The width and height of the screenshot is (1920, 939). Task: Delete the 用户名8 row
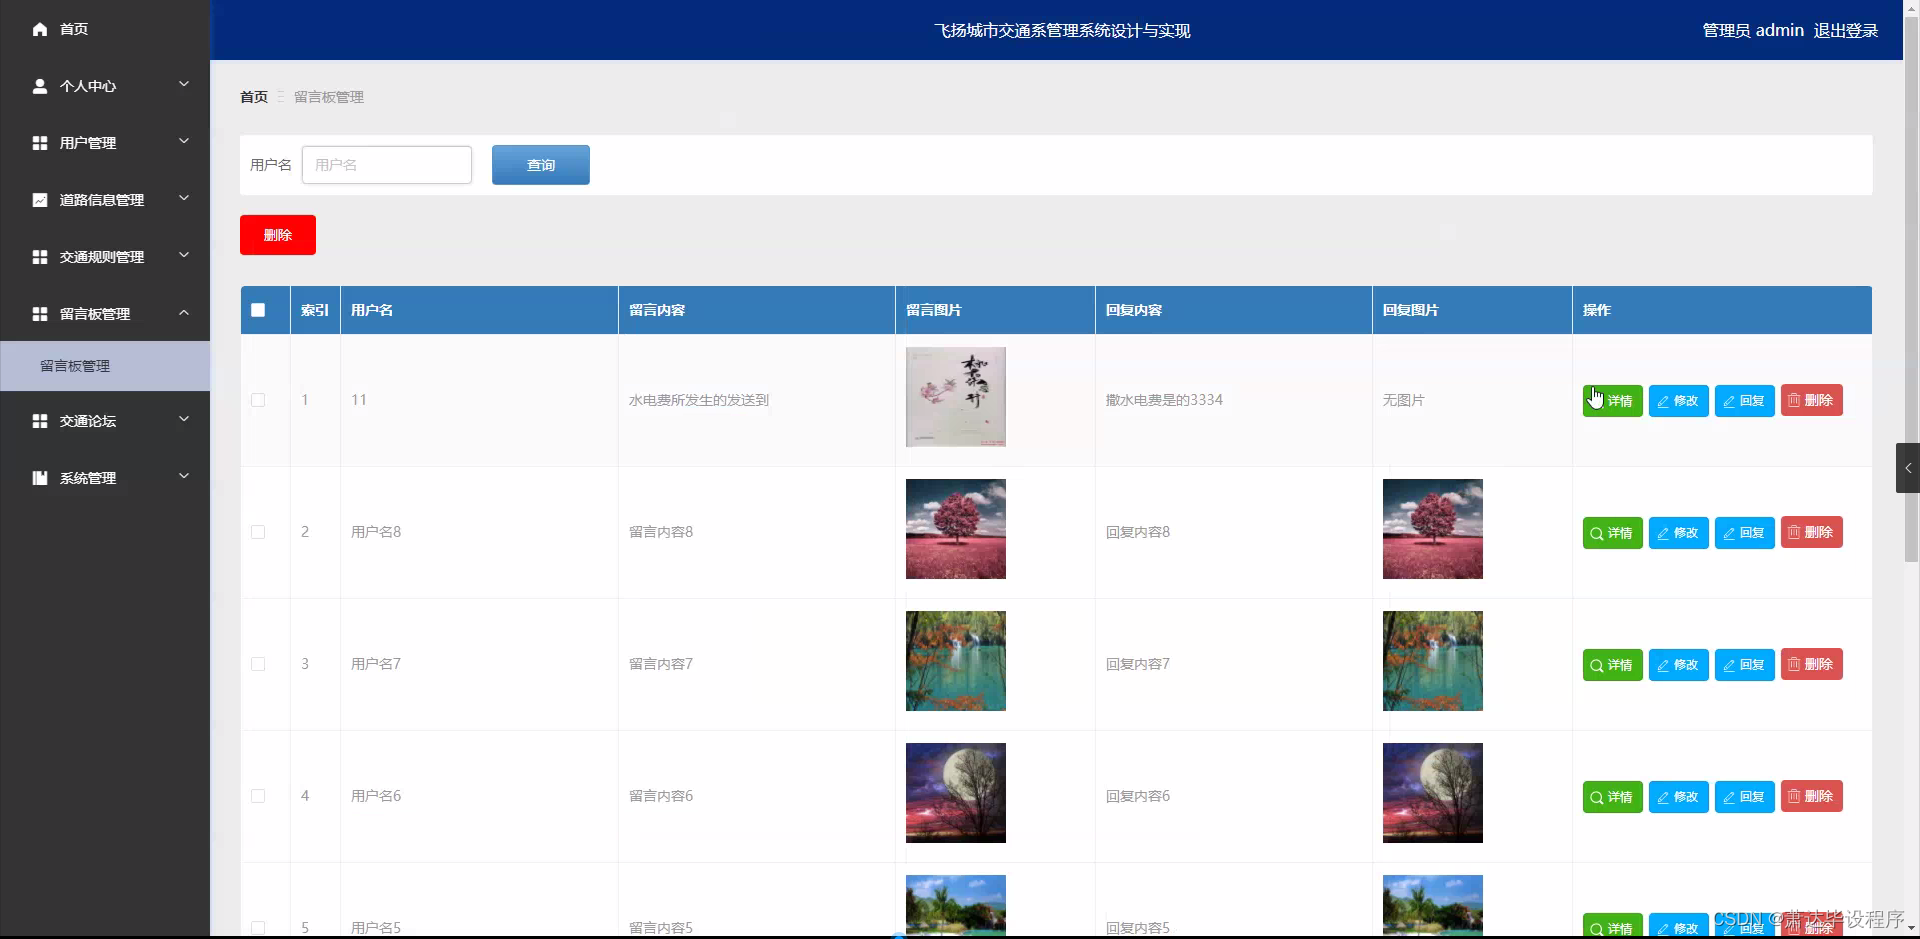1812,533
